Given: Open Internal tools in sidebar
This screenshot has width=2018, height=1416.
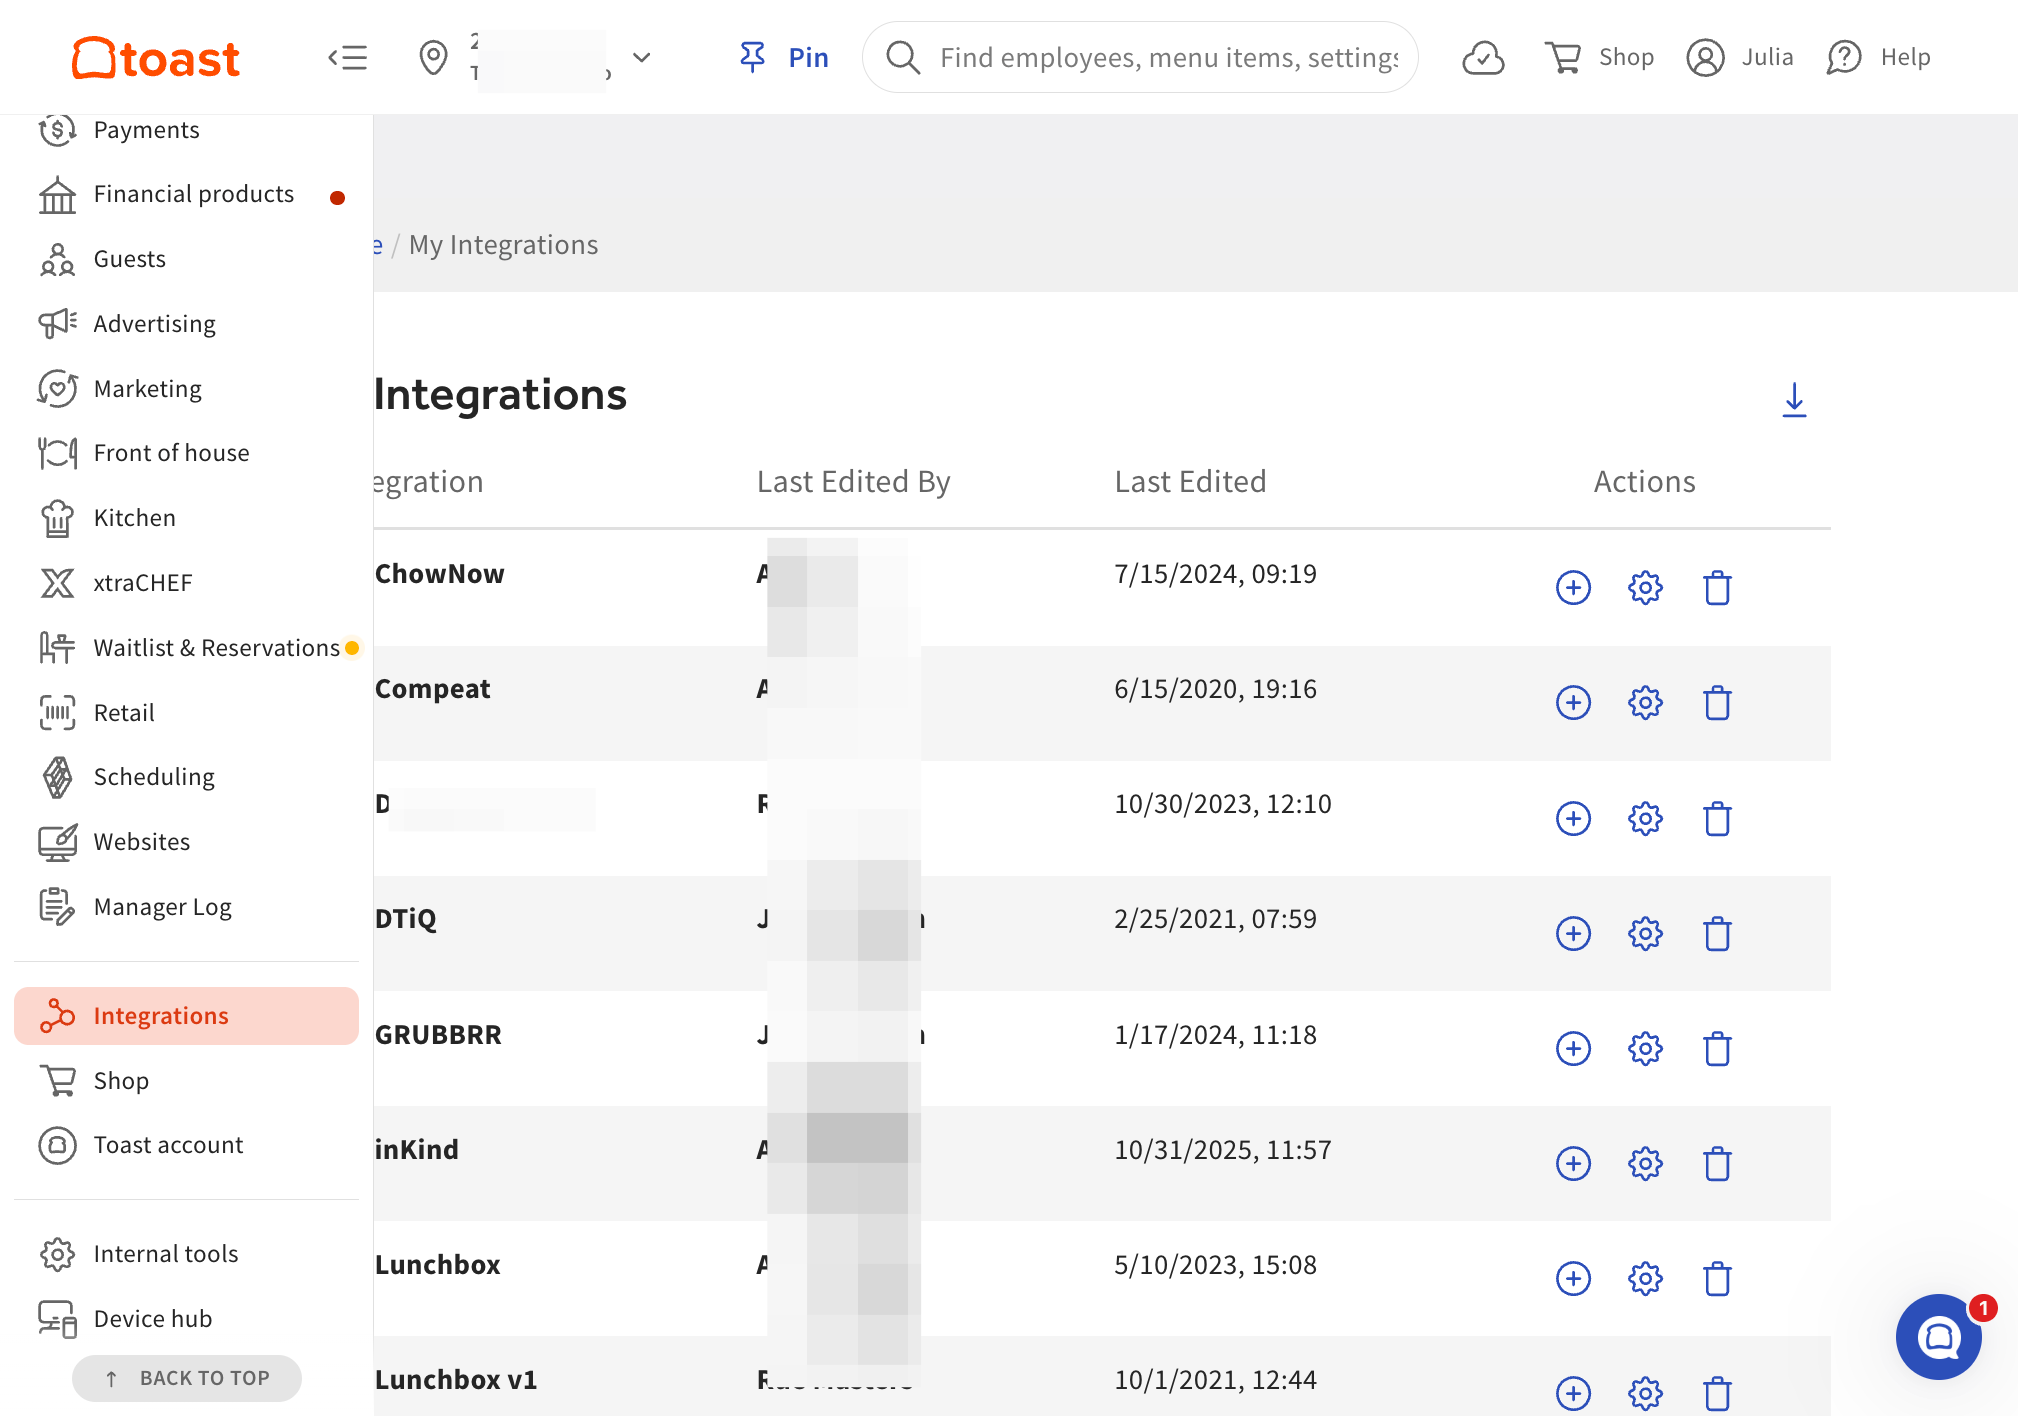Looking at the screenshot, I should pos(186,1254).
